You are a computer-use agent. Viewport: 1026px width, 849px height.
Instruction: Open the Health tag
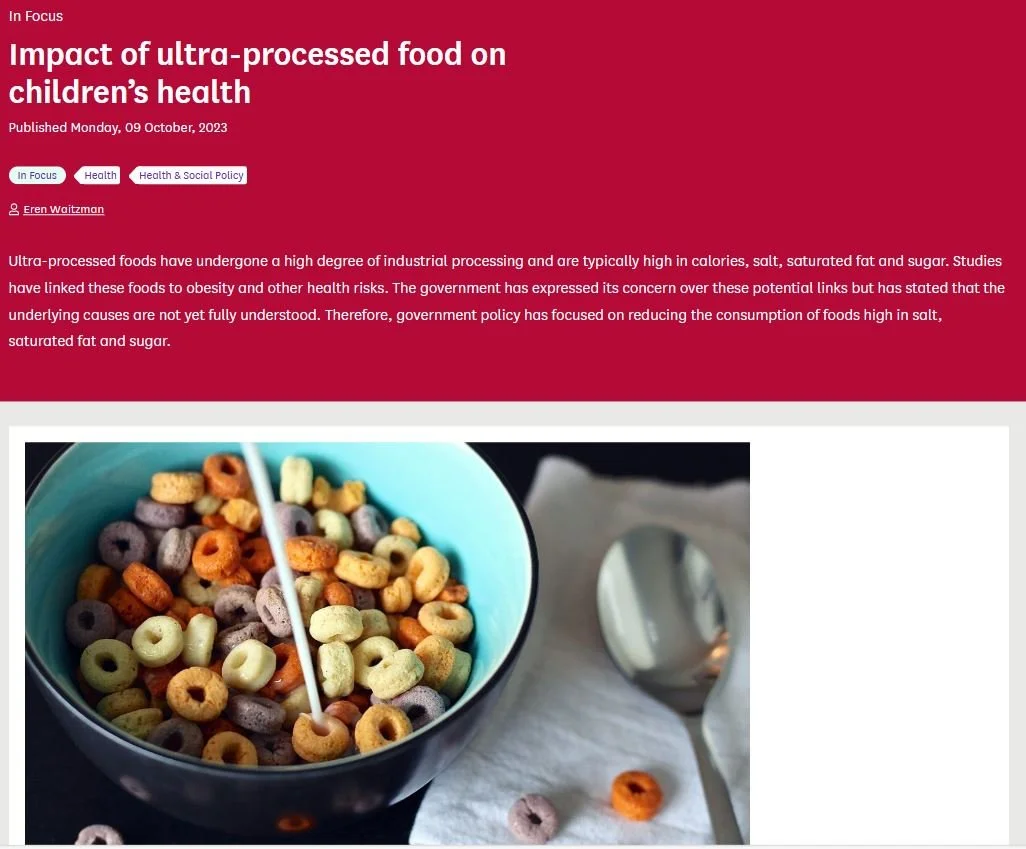[x=97, y=175]
